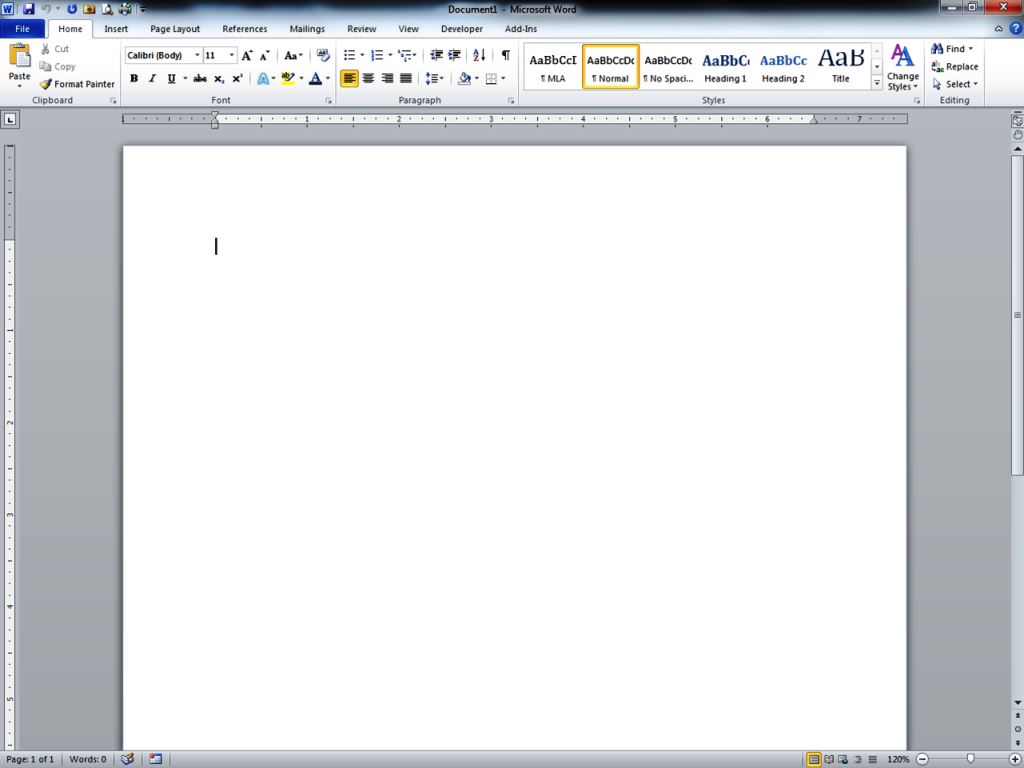Click the zoom in plus button

coord(1015,759)
